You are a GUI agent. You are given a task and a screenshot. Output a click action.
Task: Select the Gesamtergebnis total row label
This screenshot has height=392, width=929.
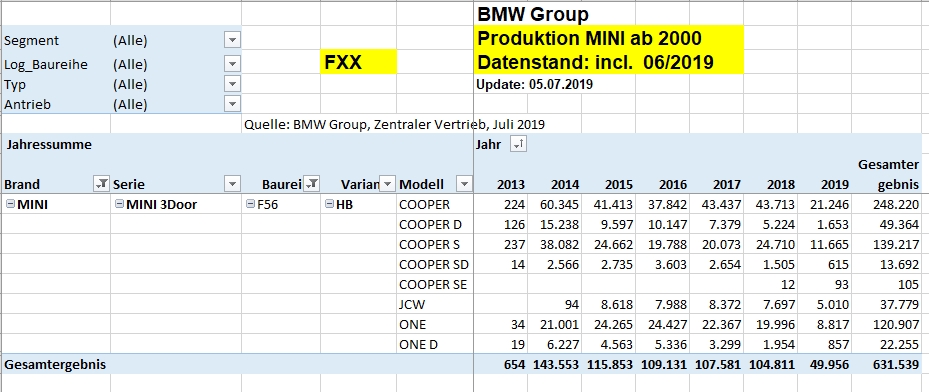[x=55, y=364]
